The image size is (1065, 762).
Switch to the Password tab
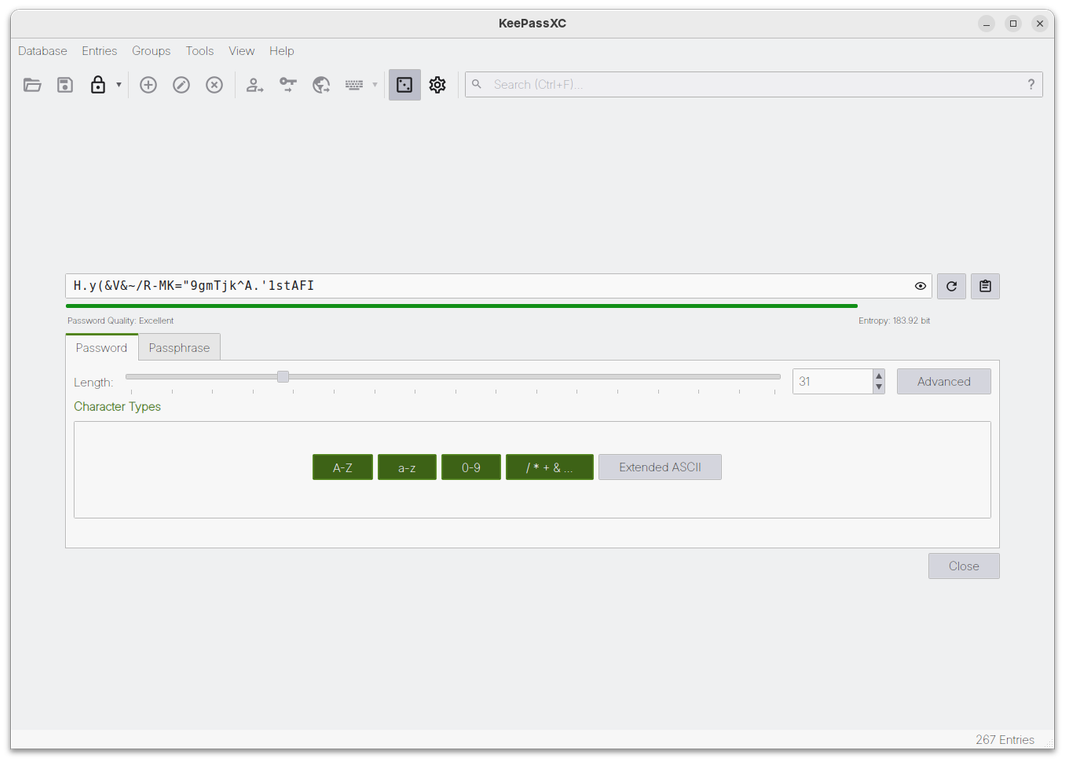[x=101, y=348]
